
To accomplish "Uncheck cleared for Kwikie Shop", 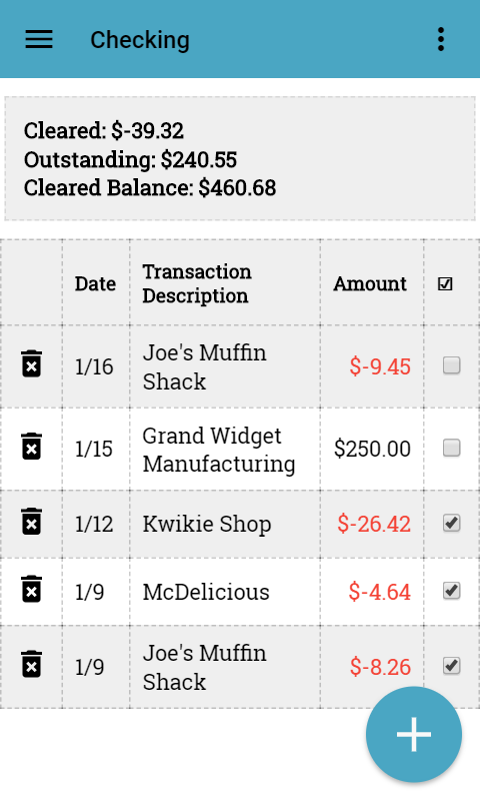I will point(451,523).
